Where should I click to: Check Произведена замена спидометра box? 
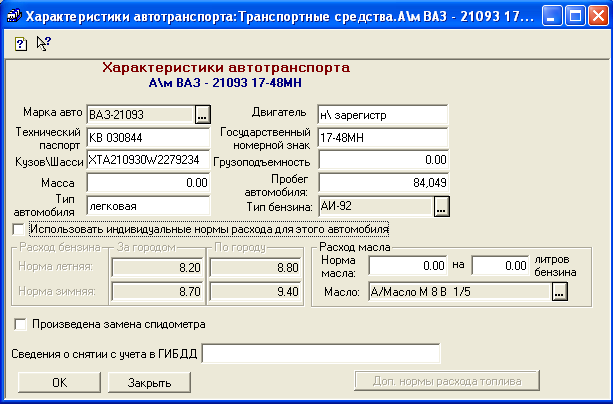tap(20, 324)
